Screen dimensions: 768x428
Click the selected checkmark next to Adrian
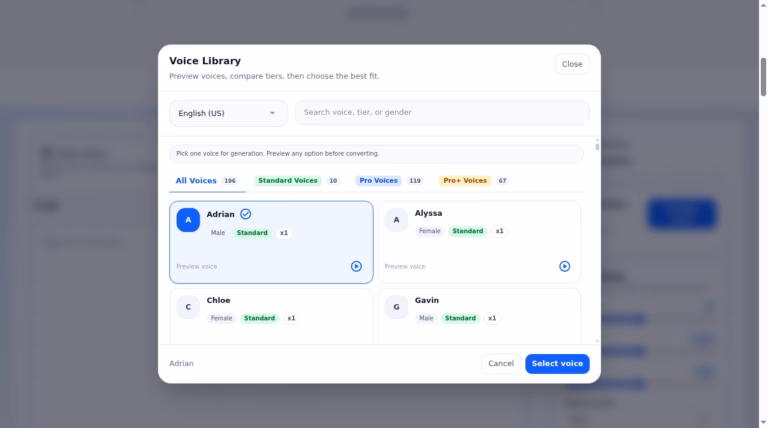tap(245, 214)
